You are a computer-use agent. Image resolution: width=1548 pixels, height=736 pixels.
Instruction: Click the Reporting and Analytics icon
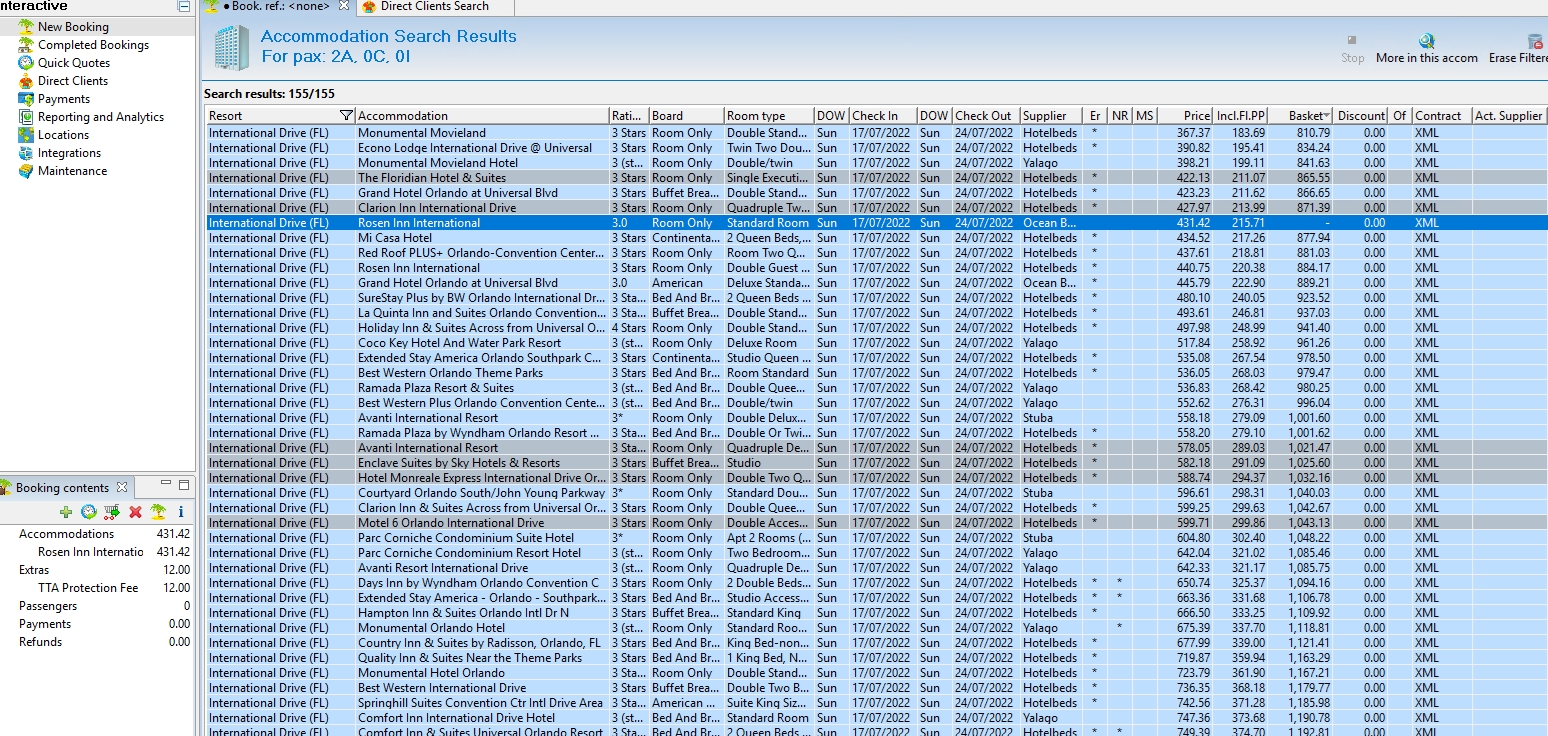click(x=26, y=117)
